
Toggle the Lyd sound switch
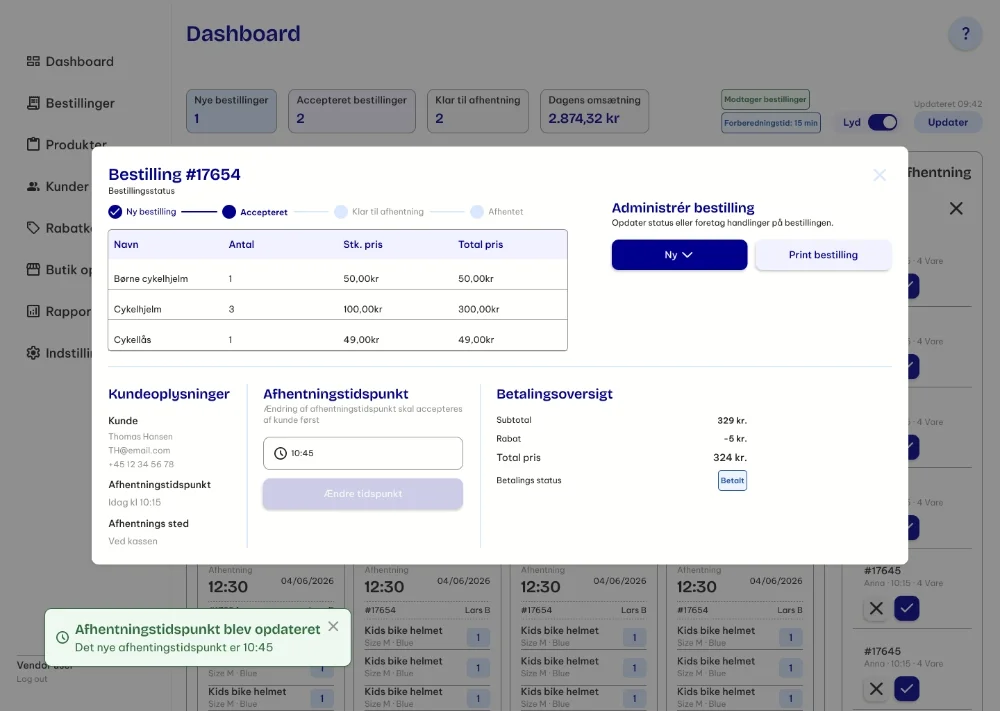[883, 122]
